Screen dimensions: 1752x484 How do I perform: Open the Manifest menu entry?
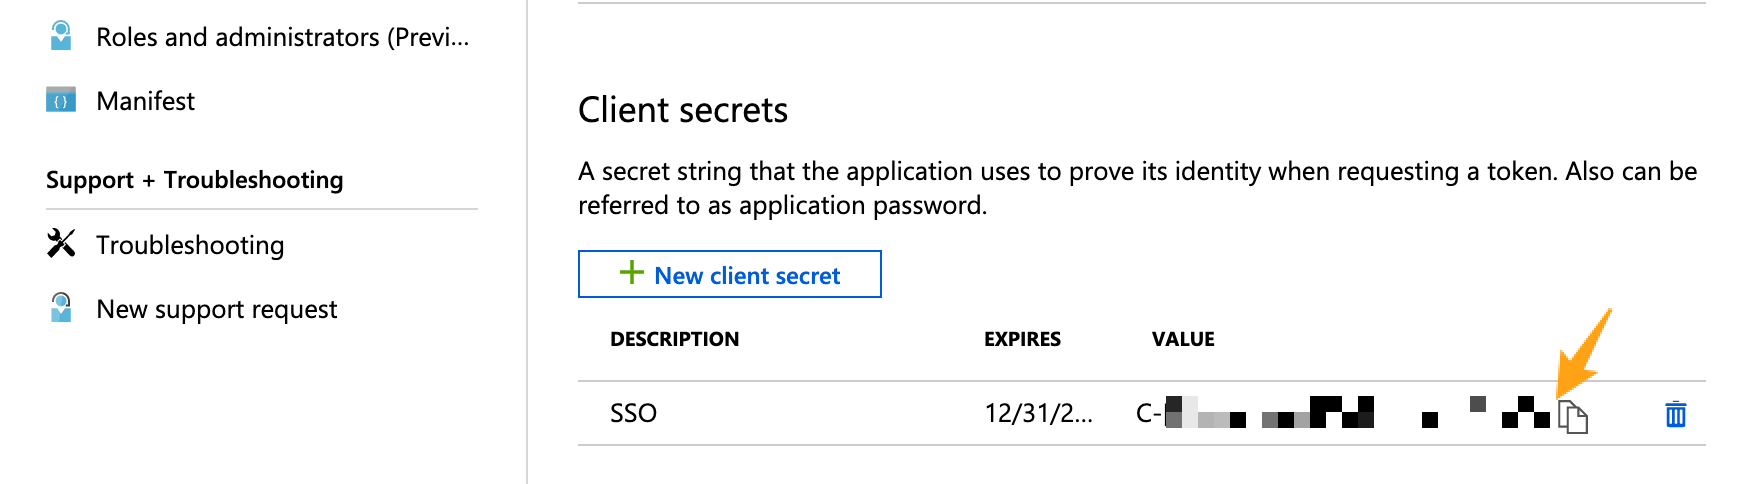point(145,101)
